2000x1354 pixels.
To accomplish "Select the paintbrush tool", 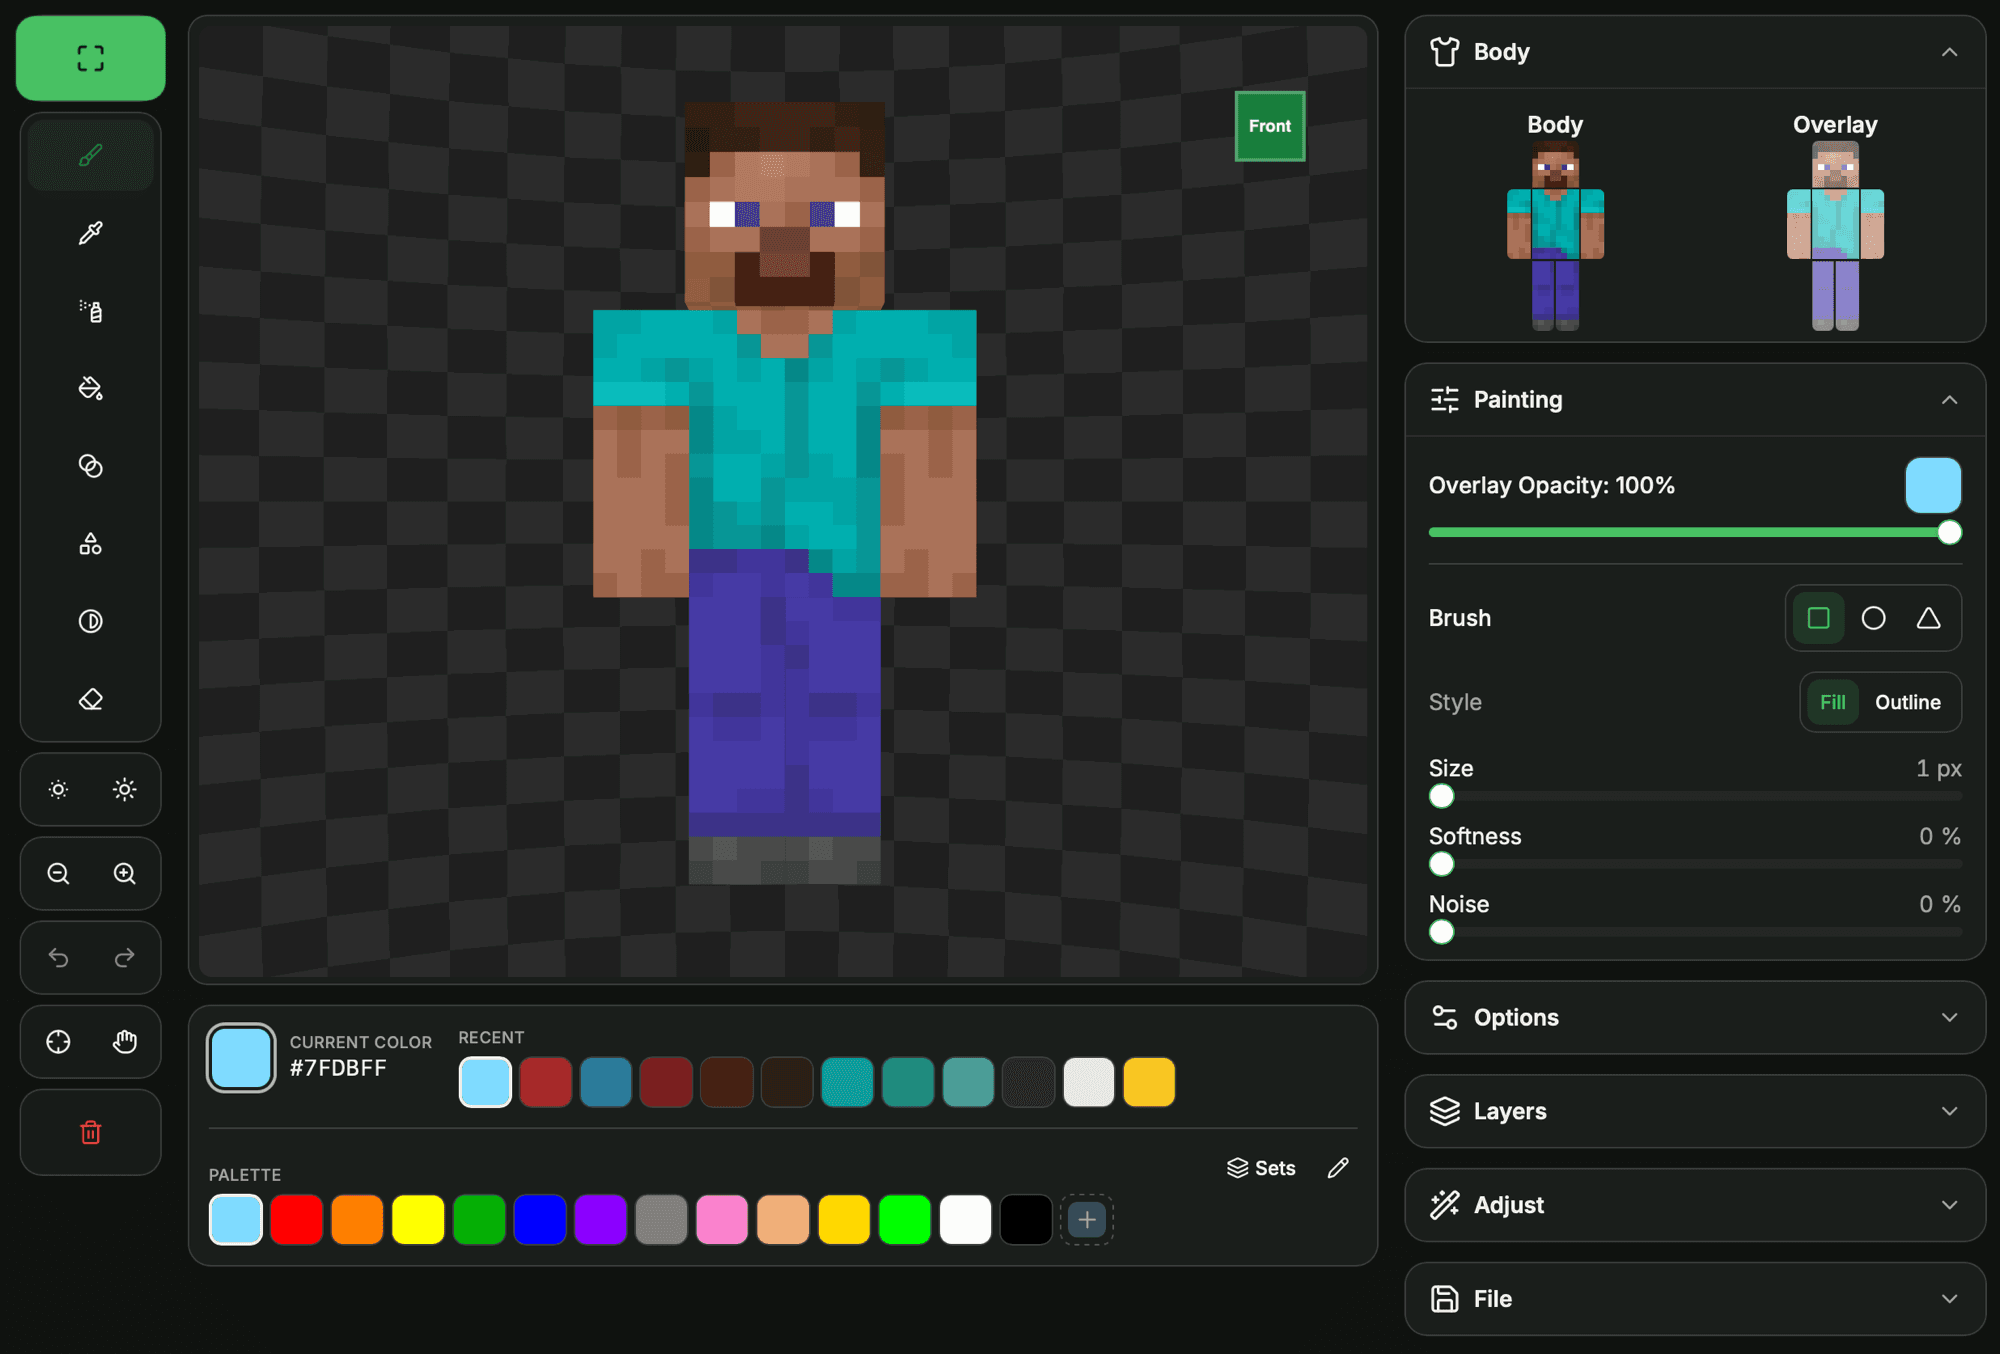I will point(90,155).
